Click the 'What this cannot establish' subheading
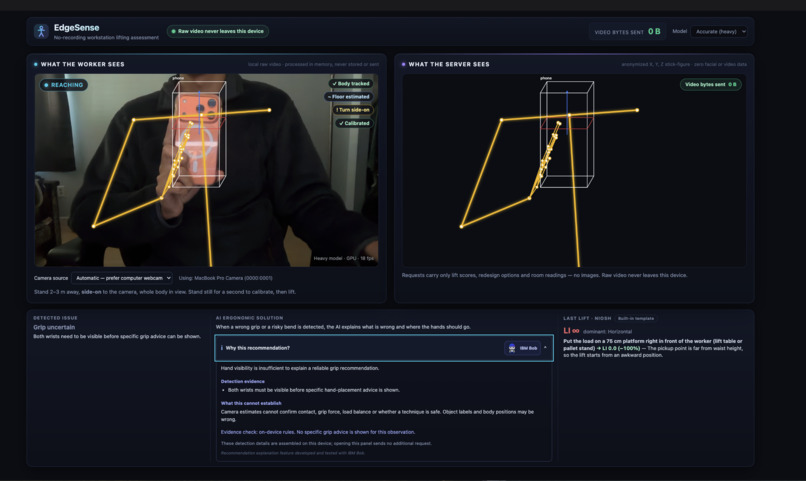 (x=251, y=403)
